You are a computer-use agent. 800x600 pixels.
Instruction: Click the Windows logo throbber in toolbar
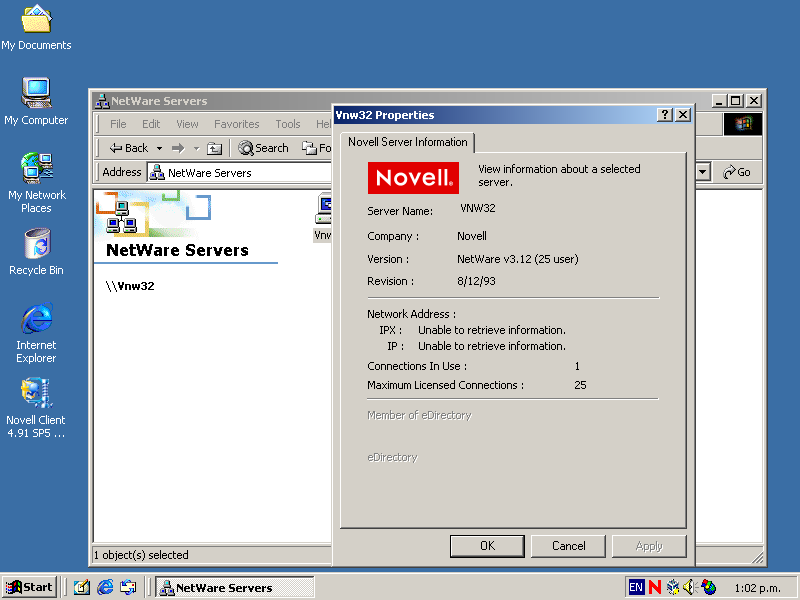tap(743, 124)
